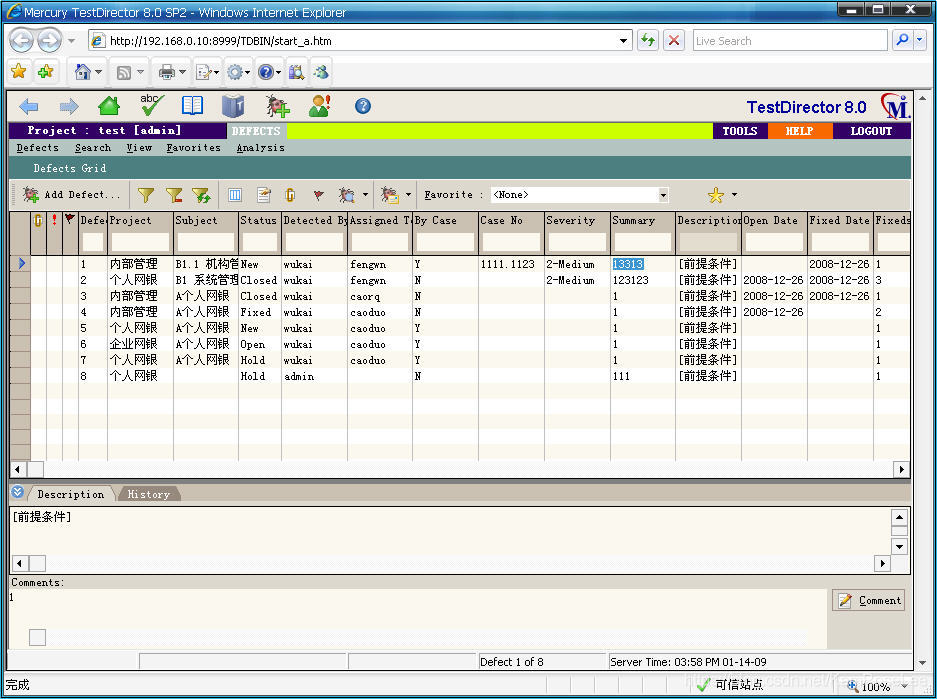This screenshot has height=699, width=937.
Task: Open the Search menu
Action: (93, 148)
